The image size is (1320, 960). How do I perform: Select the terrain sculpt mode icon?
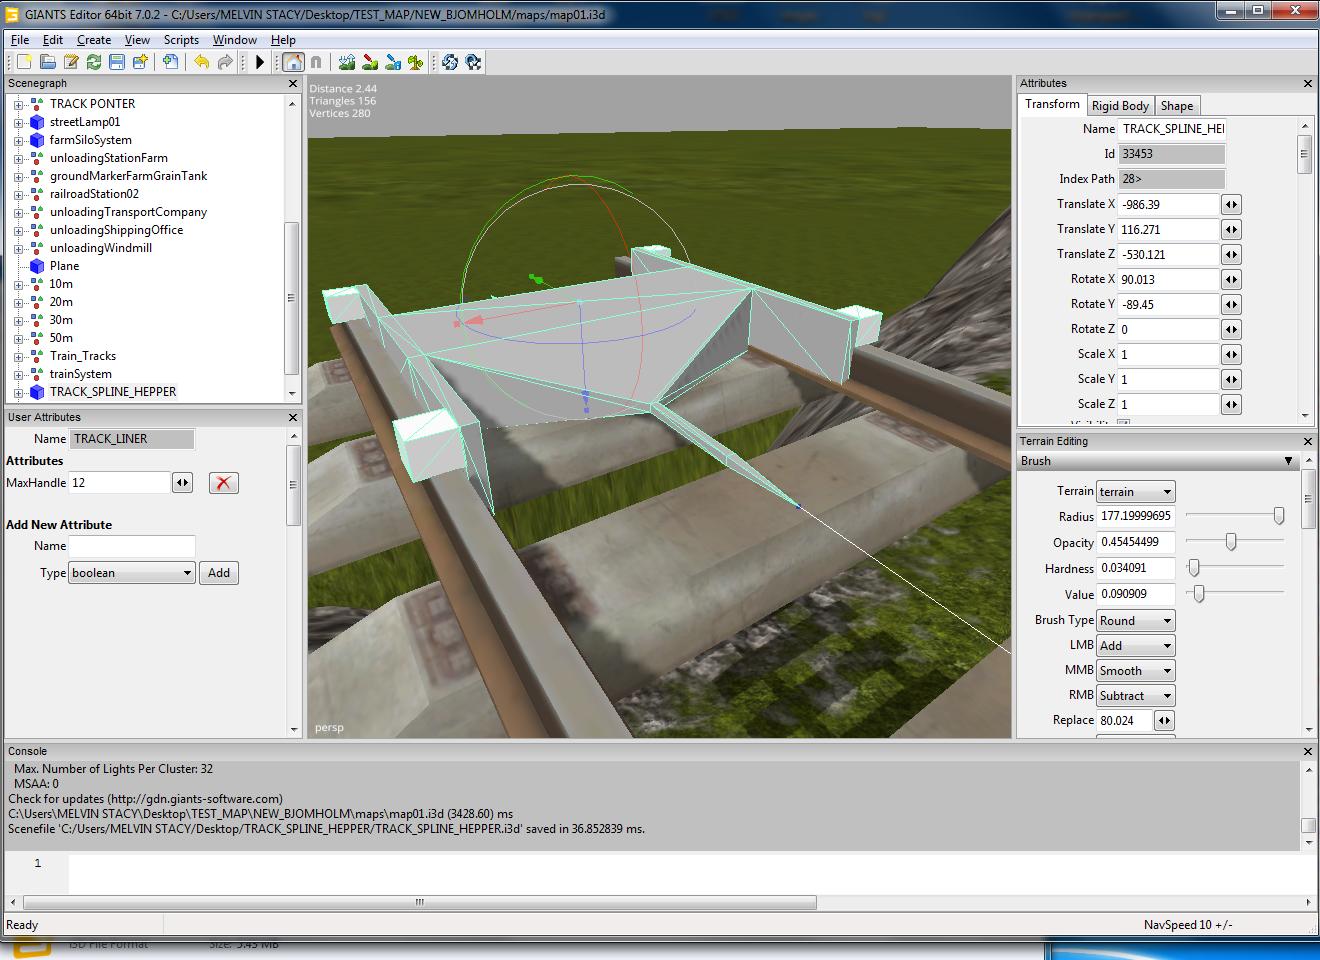point(347,62)
